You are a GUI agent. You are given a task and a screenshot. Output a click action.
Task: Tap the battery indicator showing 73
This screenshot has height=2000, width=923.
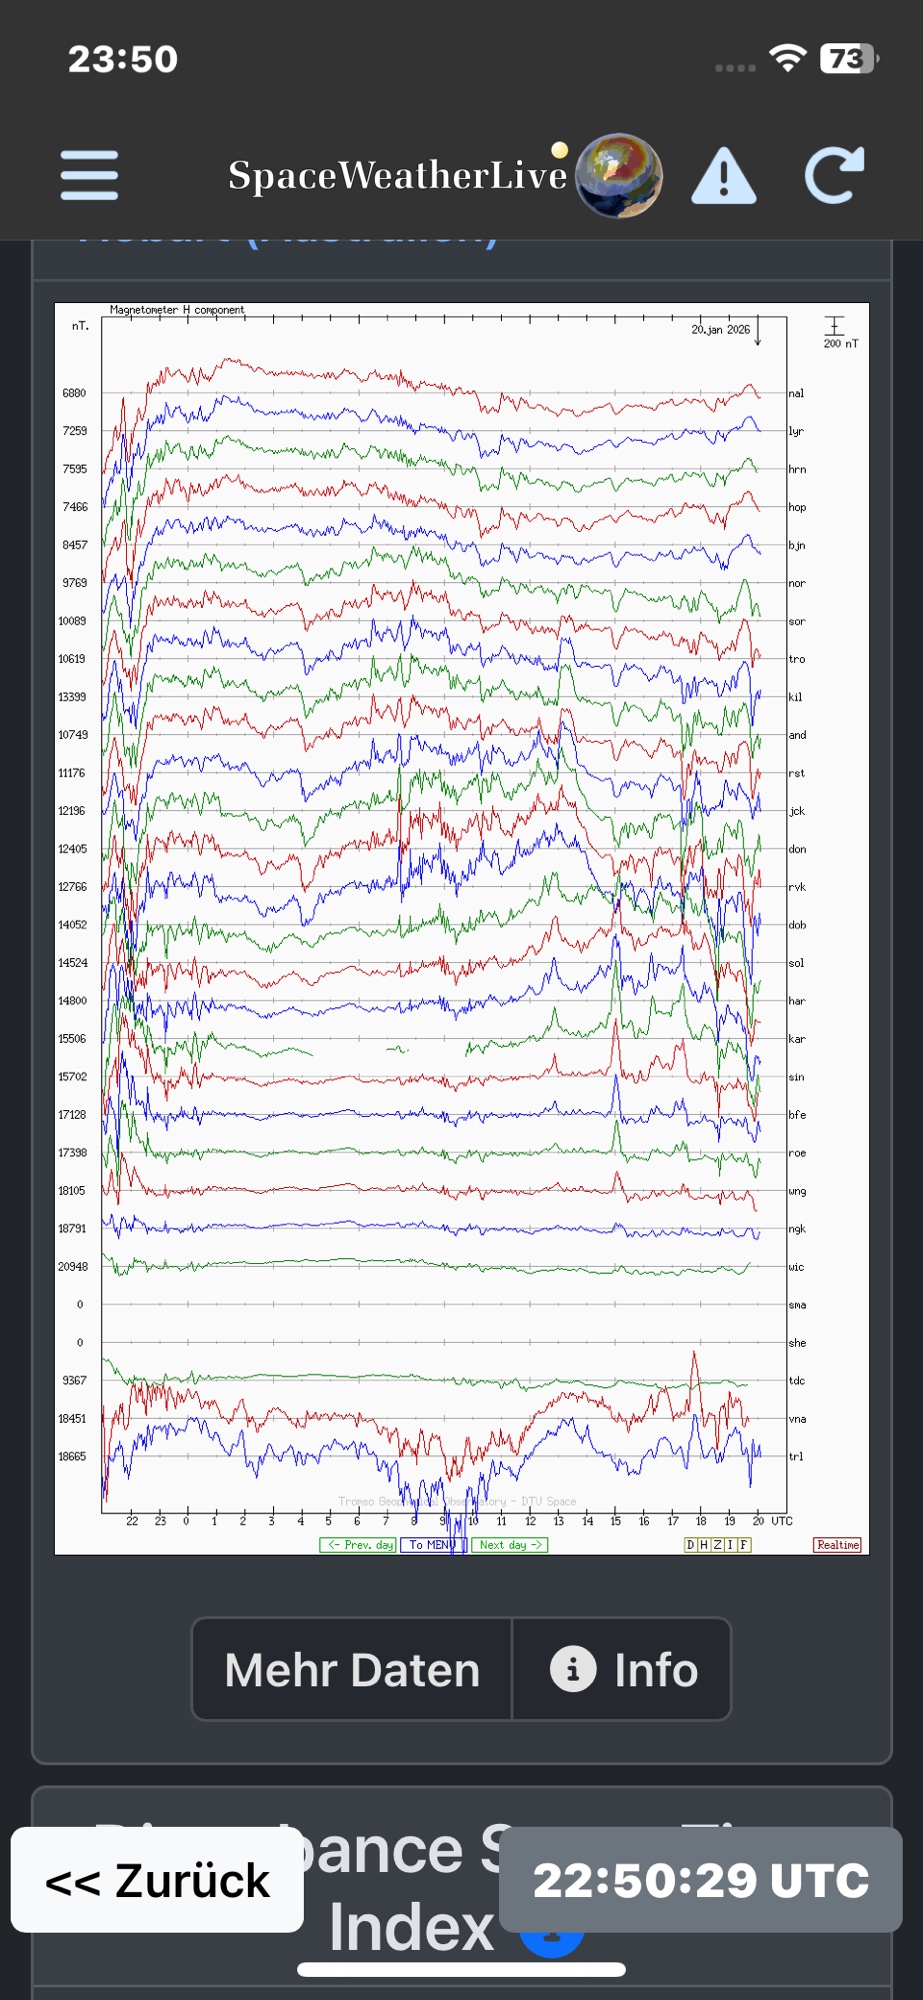click(848, 59)
